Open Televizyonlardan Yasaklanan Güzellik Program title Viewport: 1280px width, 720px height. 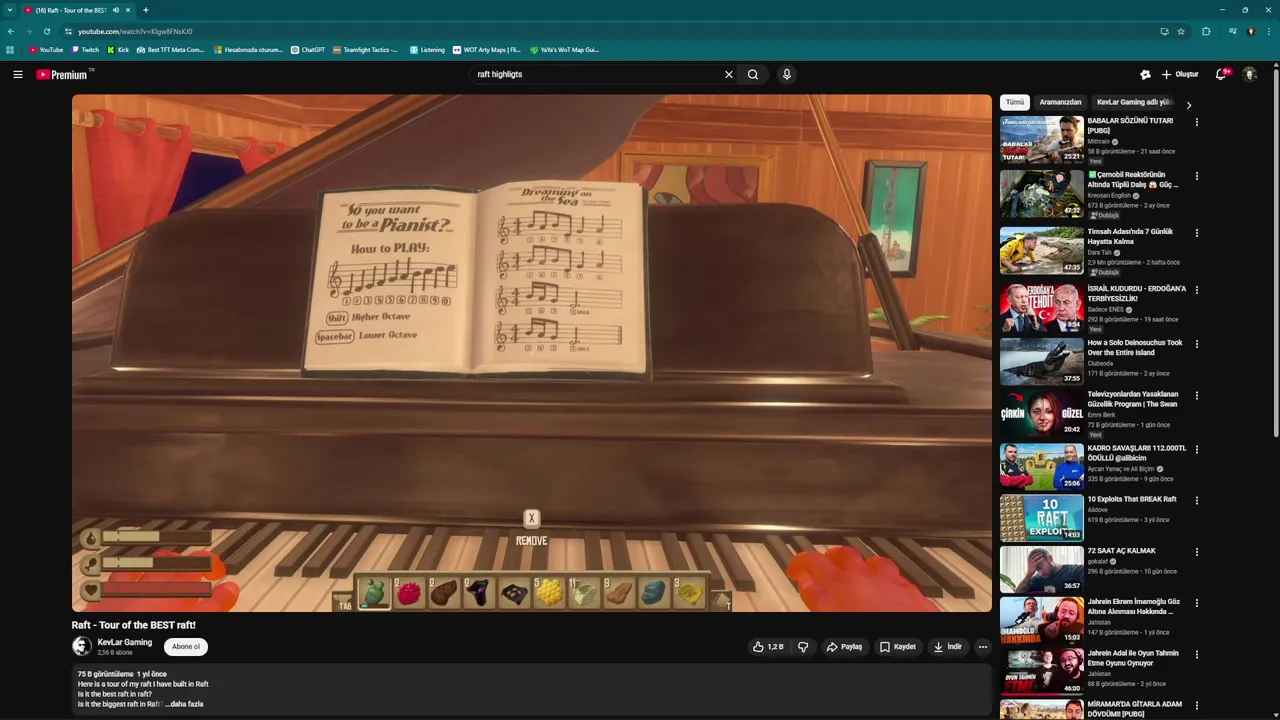tap(1133, 399)
